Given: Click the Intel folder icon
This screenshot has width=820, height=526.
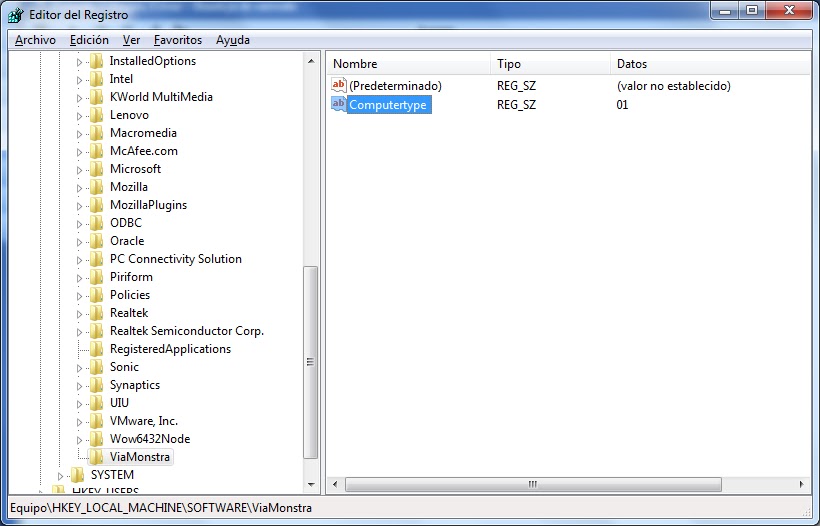Looking at the screenshot, I should pyautogui.click(x=96, y=79).
